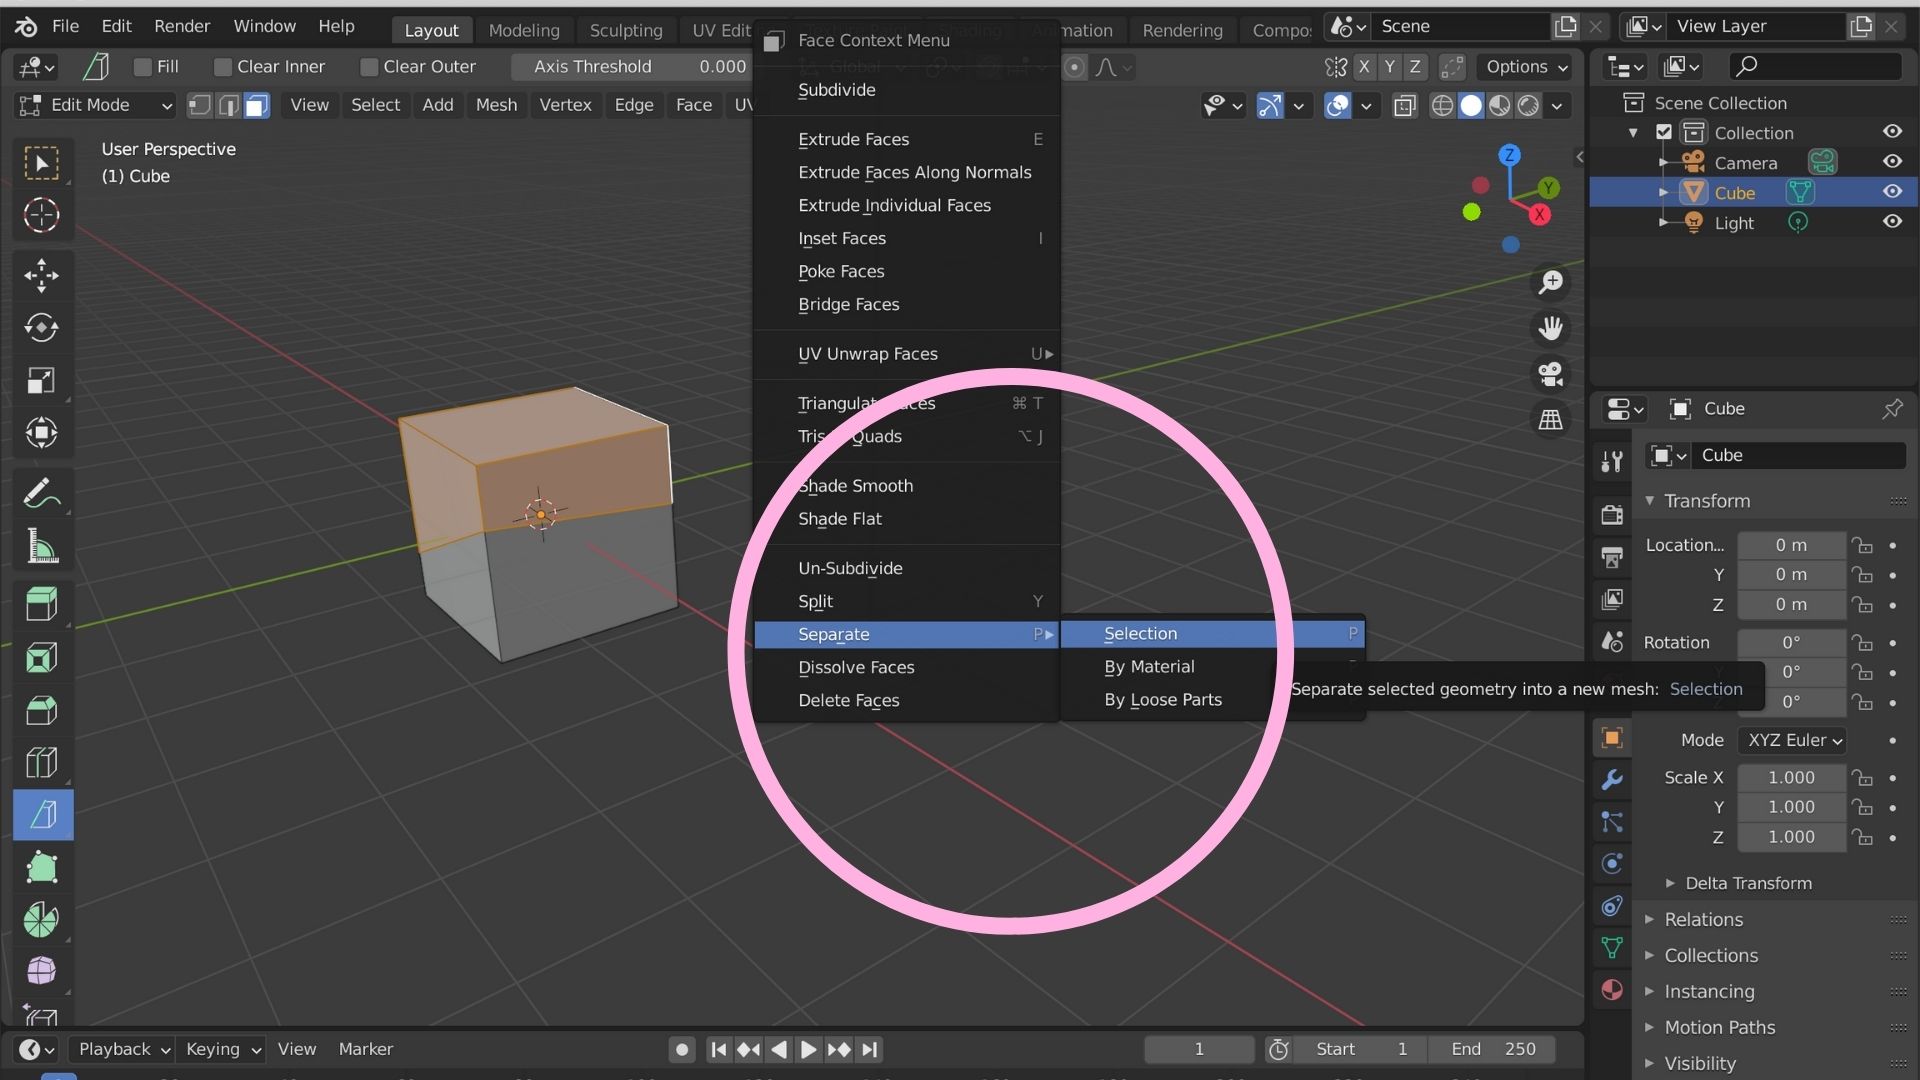The image size is (1920, 1080).
Task: Switch to the Modeling tab
Action: click(x=524, y=30)
